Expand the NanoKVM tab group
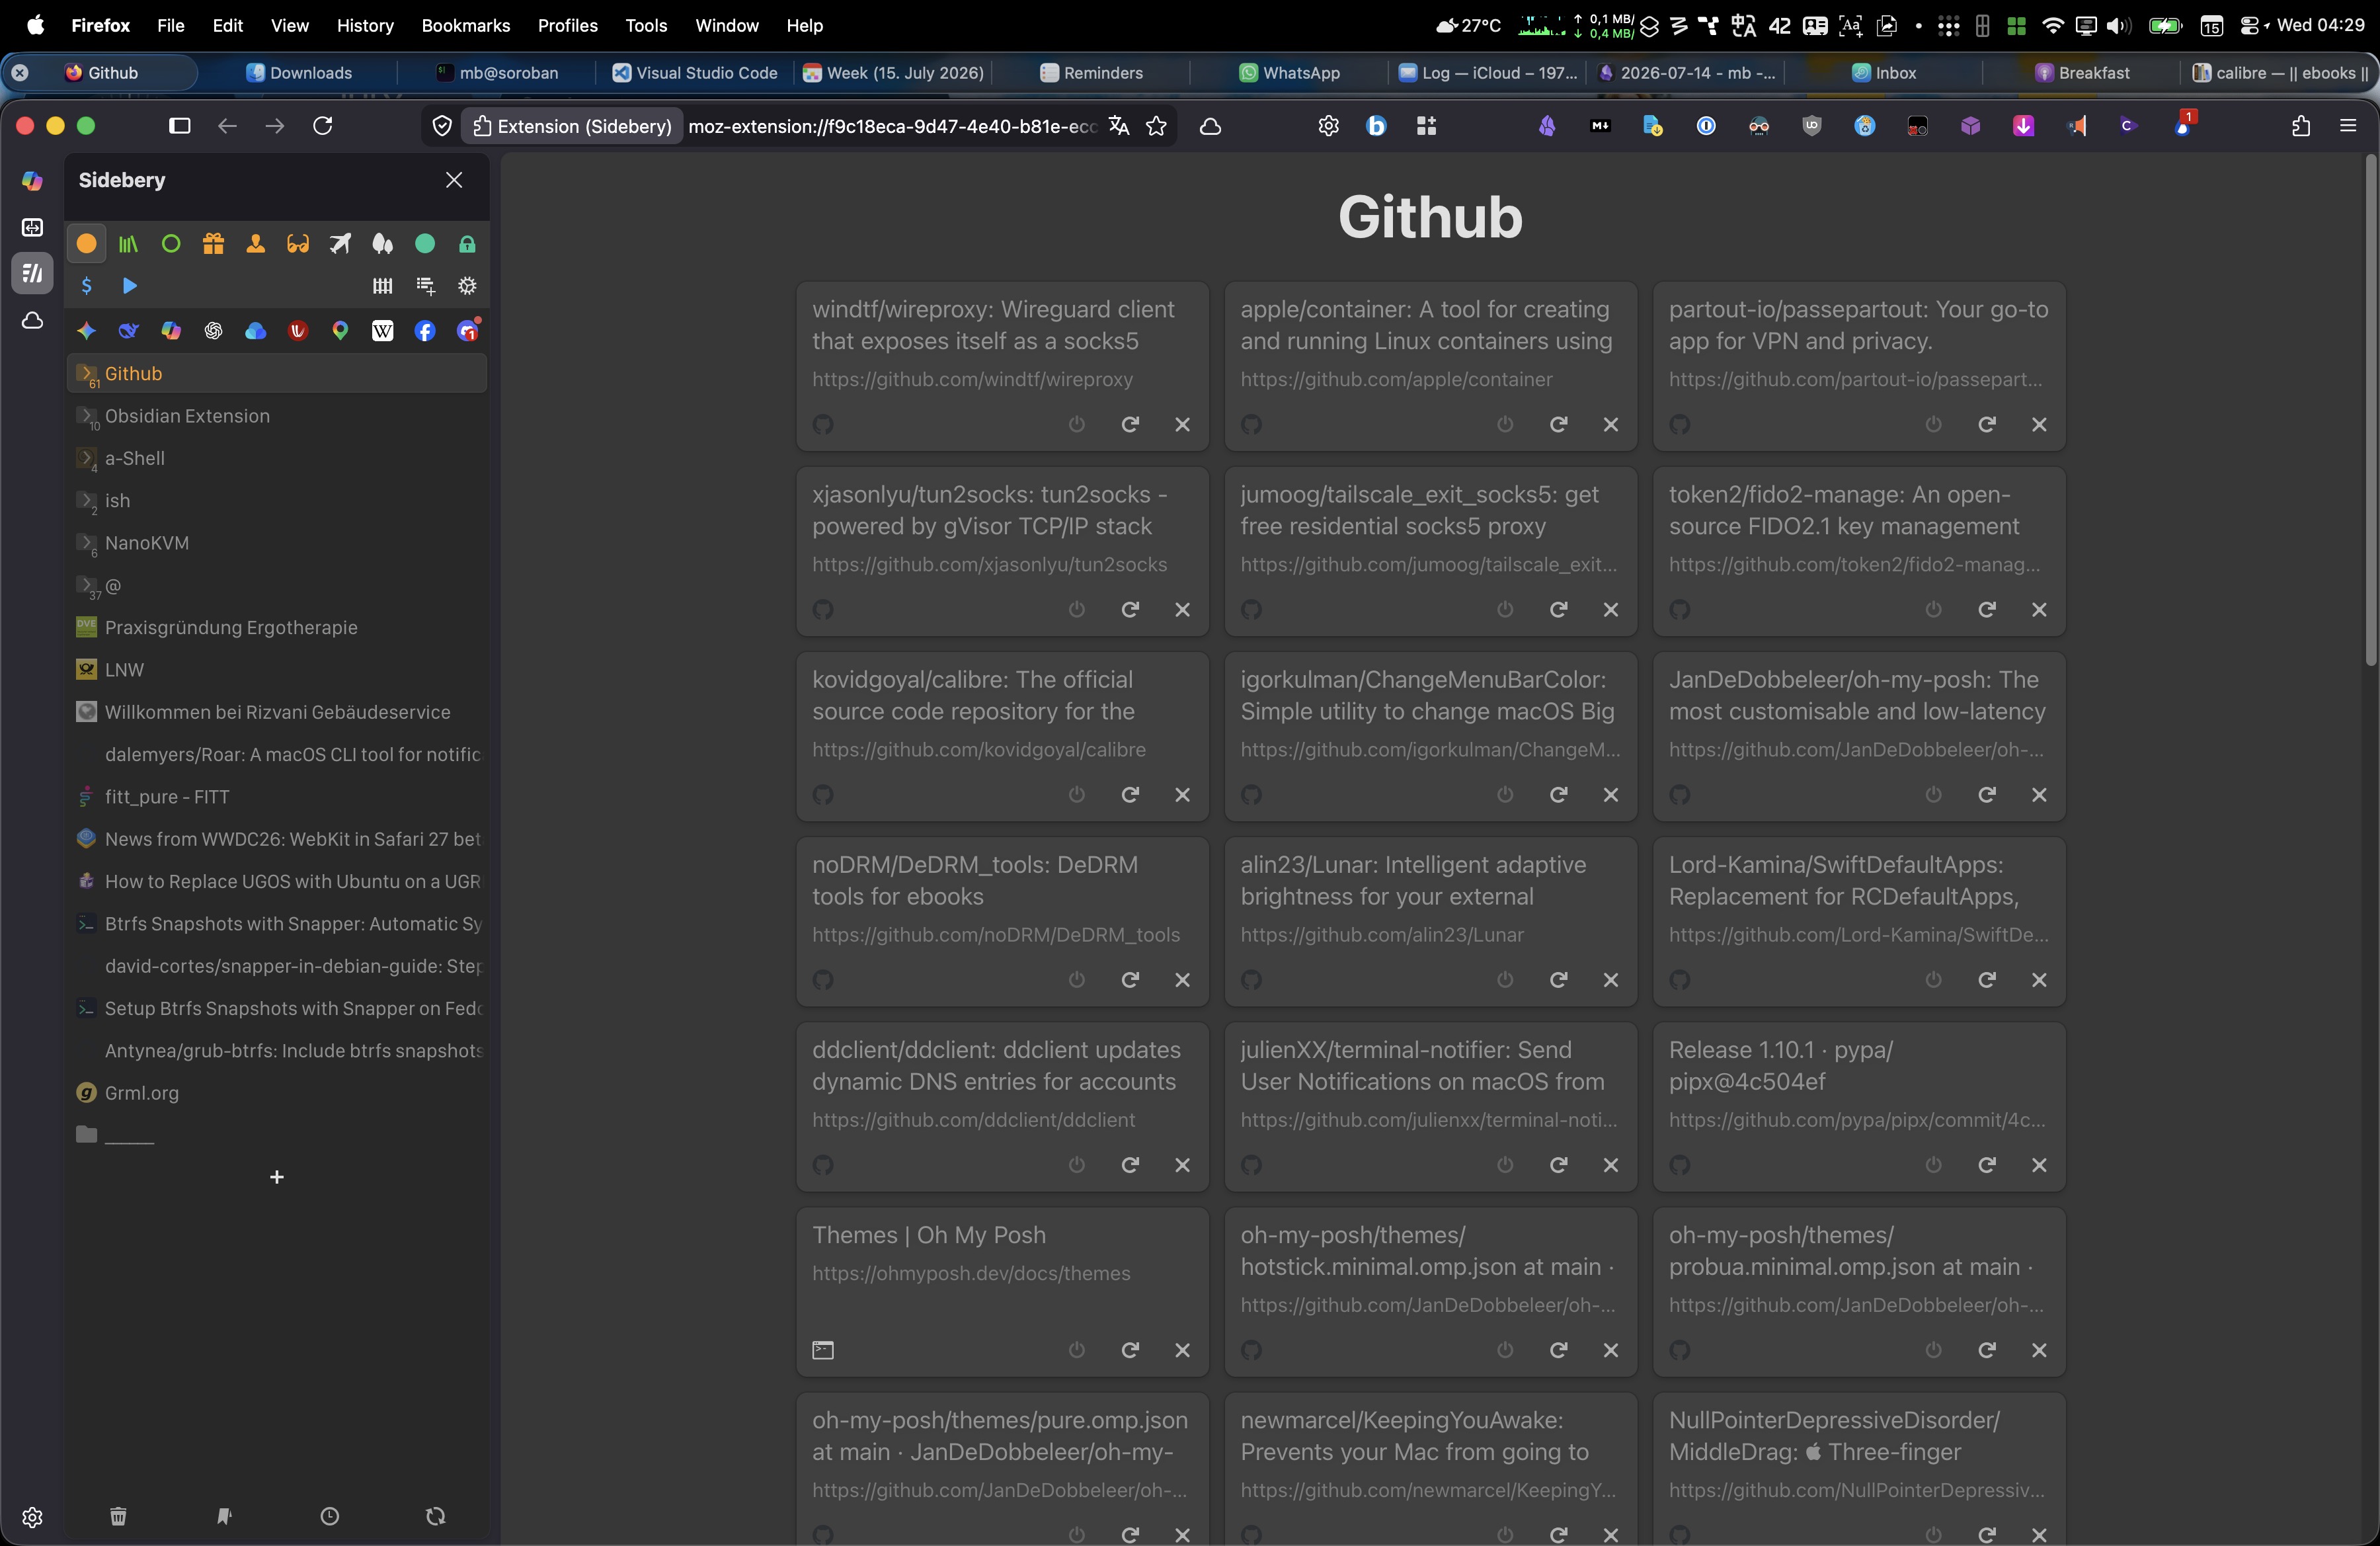Viewport: 2380px width, 1546px height. coord(87,543)
